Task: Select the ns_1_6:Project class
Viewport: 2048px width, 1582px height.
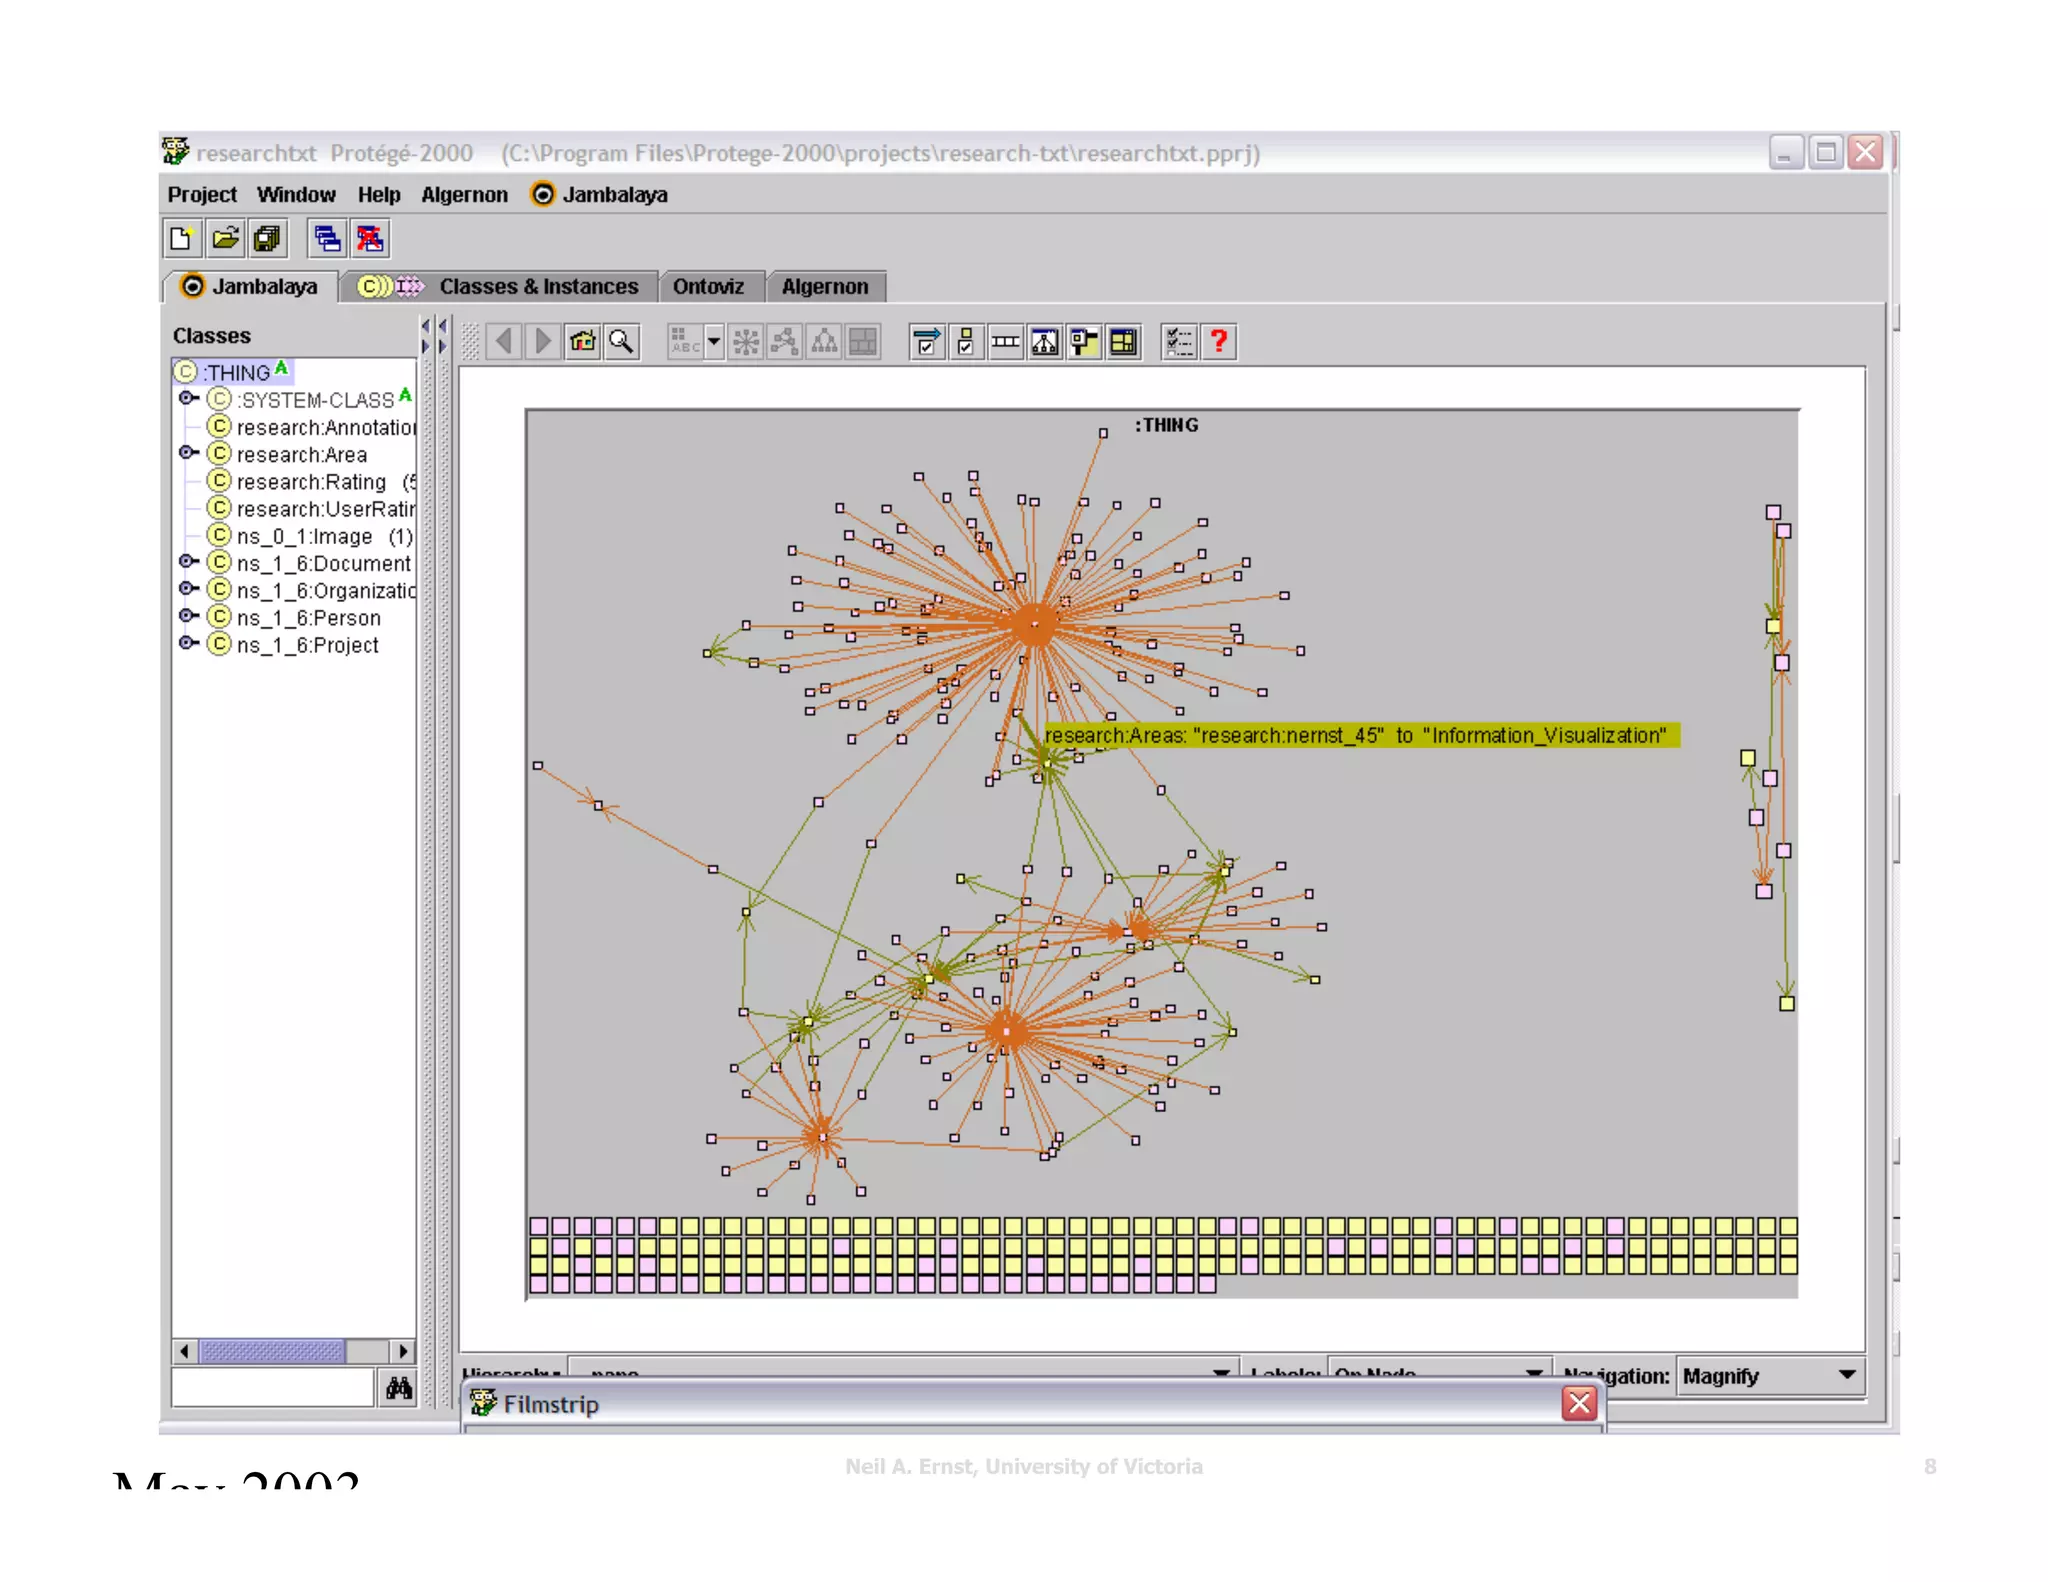Action: tap(307, 645)
